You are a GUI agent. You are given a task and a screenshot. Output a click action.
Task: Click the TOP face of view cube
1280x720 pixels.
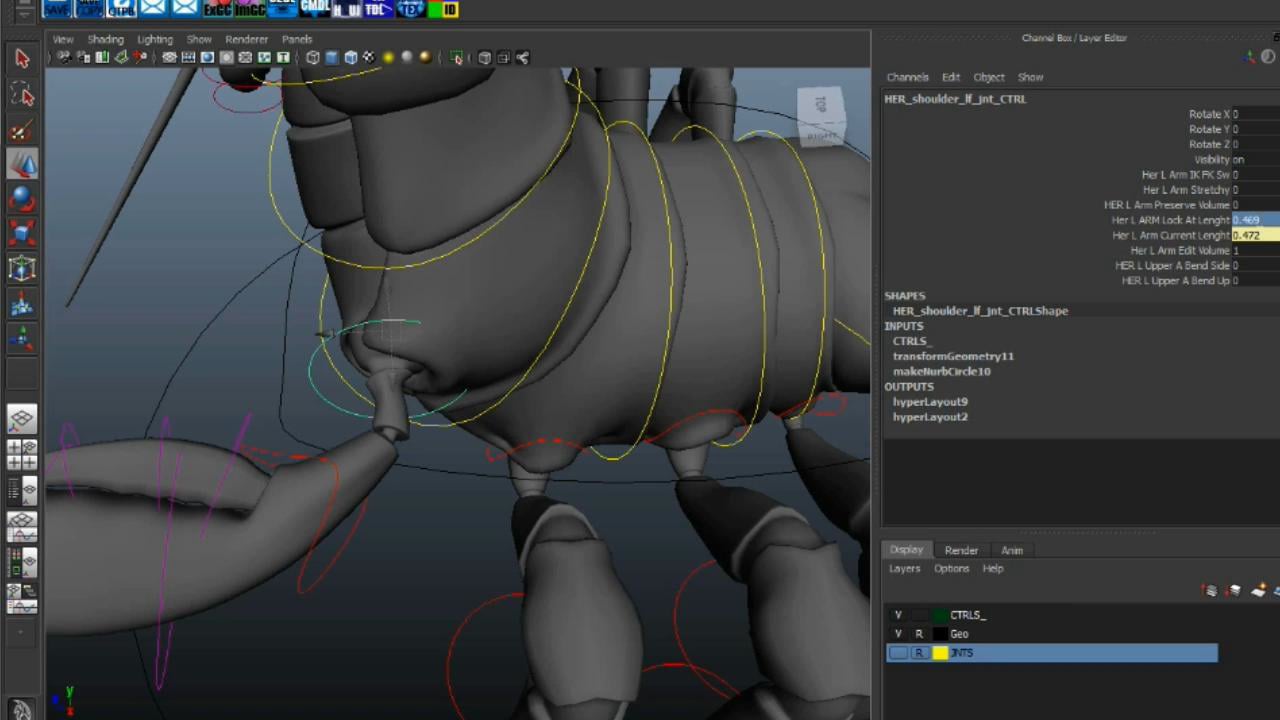pyautogui.click(x=820, y=103)
